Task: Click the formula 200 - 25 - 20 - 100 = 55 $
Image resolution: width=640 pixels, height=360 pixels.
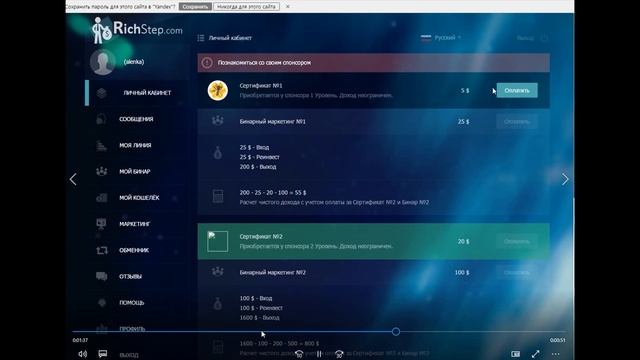Action: 273,193
